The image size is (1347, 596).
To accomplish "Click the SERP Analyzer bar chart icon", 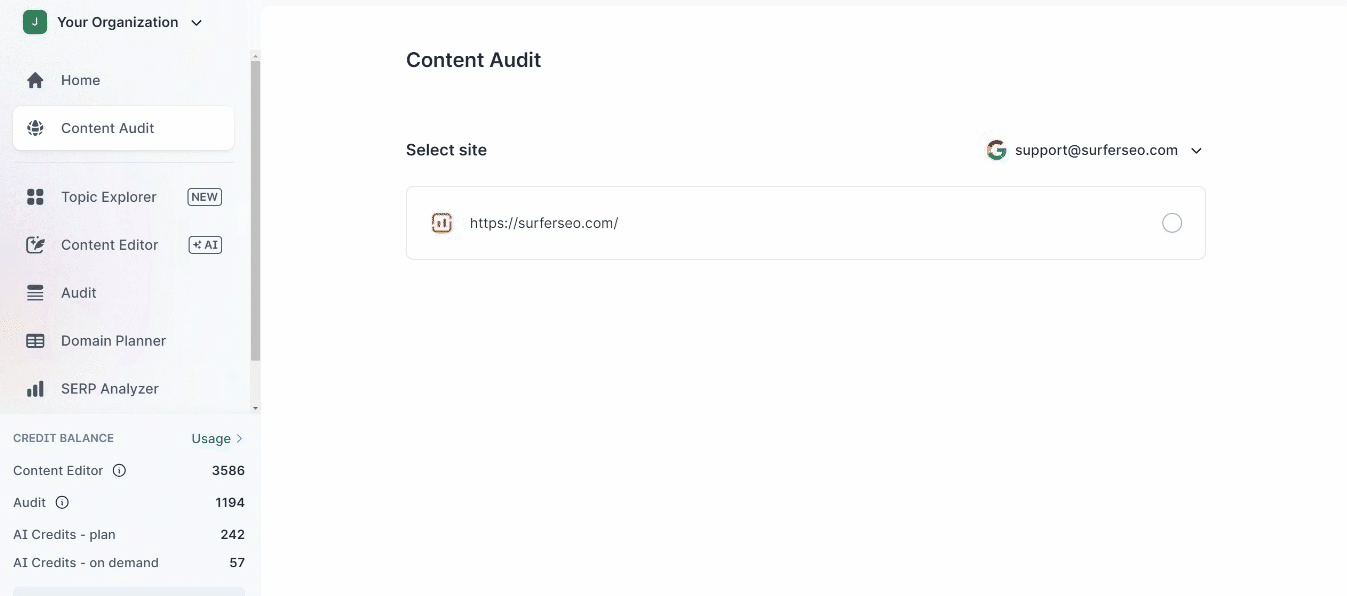I will point(35,389).
